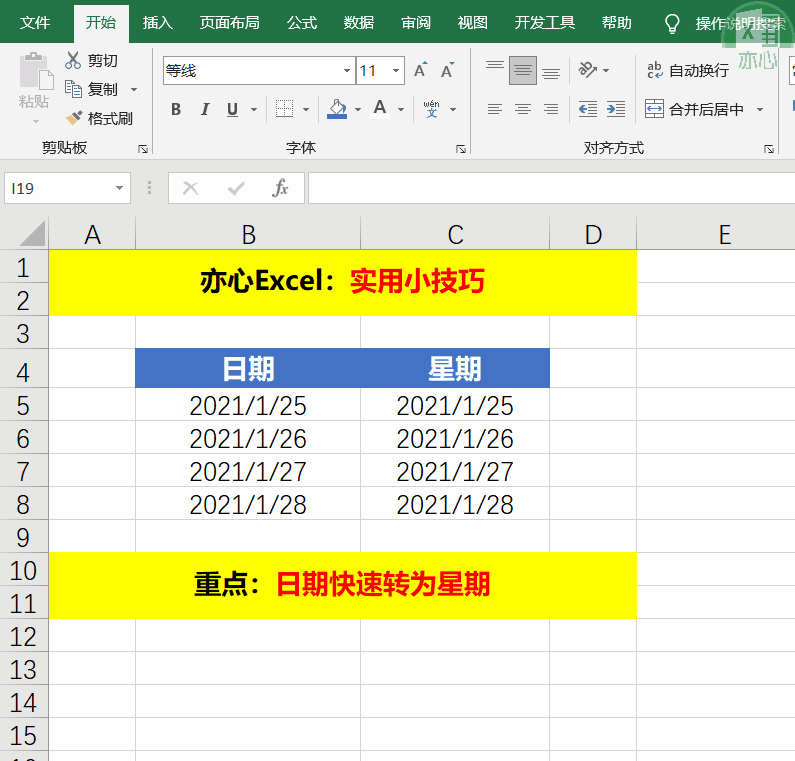Switch to the 数据 Data tab
This screenshot has width=795, height=761.
[358, 23]
